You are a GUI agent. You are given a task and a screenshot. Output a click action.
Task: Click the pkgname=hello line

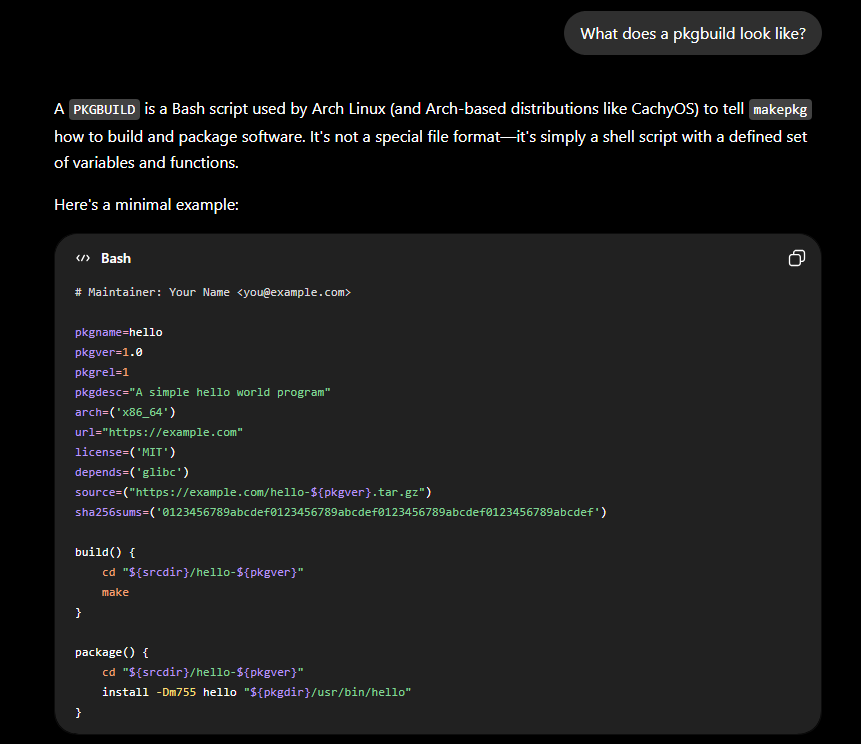point(119,332)
